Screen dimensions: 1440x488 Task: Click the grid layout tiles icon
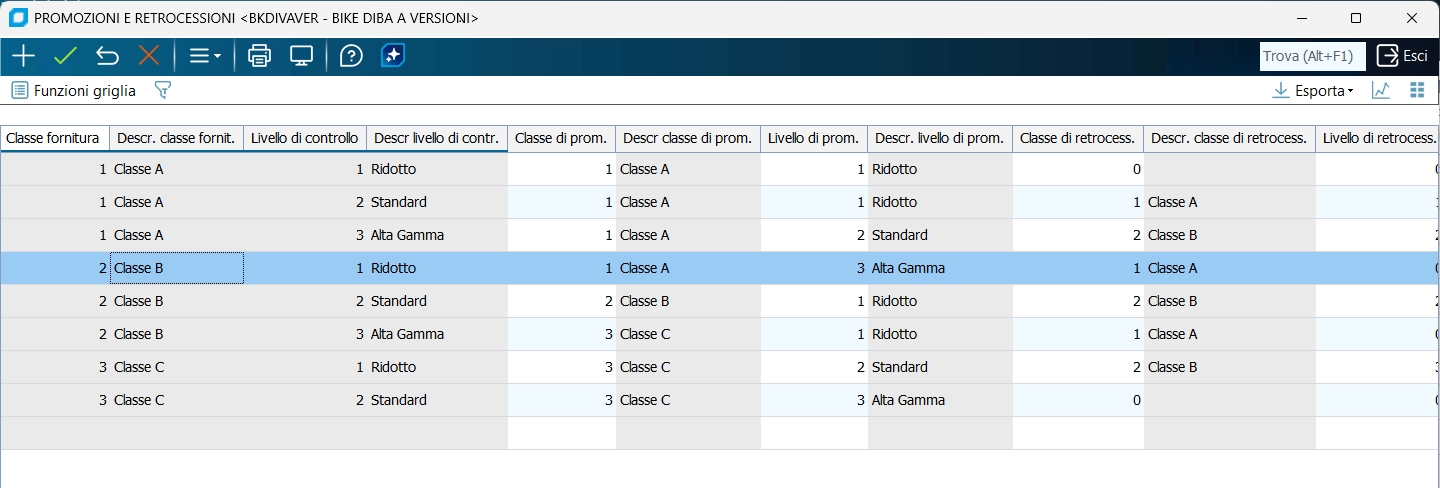tap(1416, 90)
